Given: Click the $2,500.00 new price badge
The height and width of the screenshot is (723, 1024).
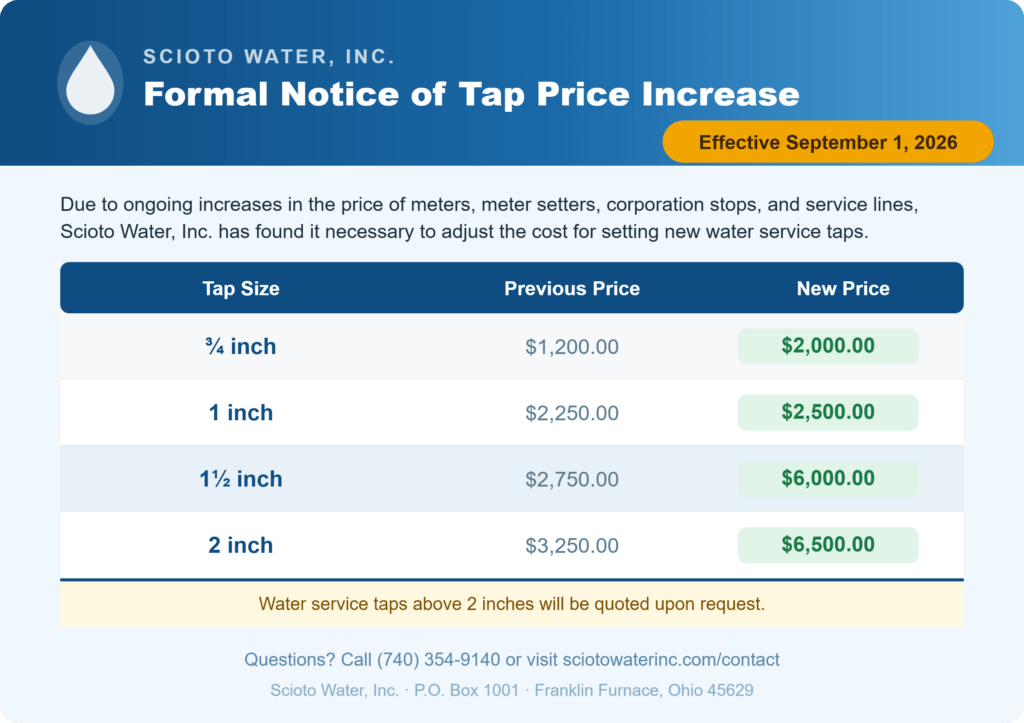Looking at the screenshot, I should 828,412.
